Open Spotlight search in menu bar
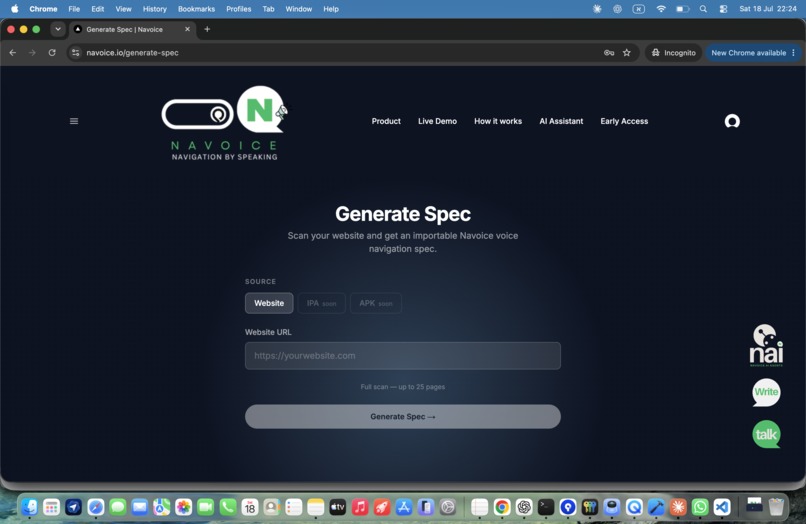806x524 pixels. (x=703, y=9)
